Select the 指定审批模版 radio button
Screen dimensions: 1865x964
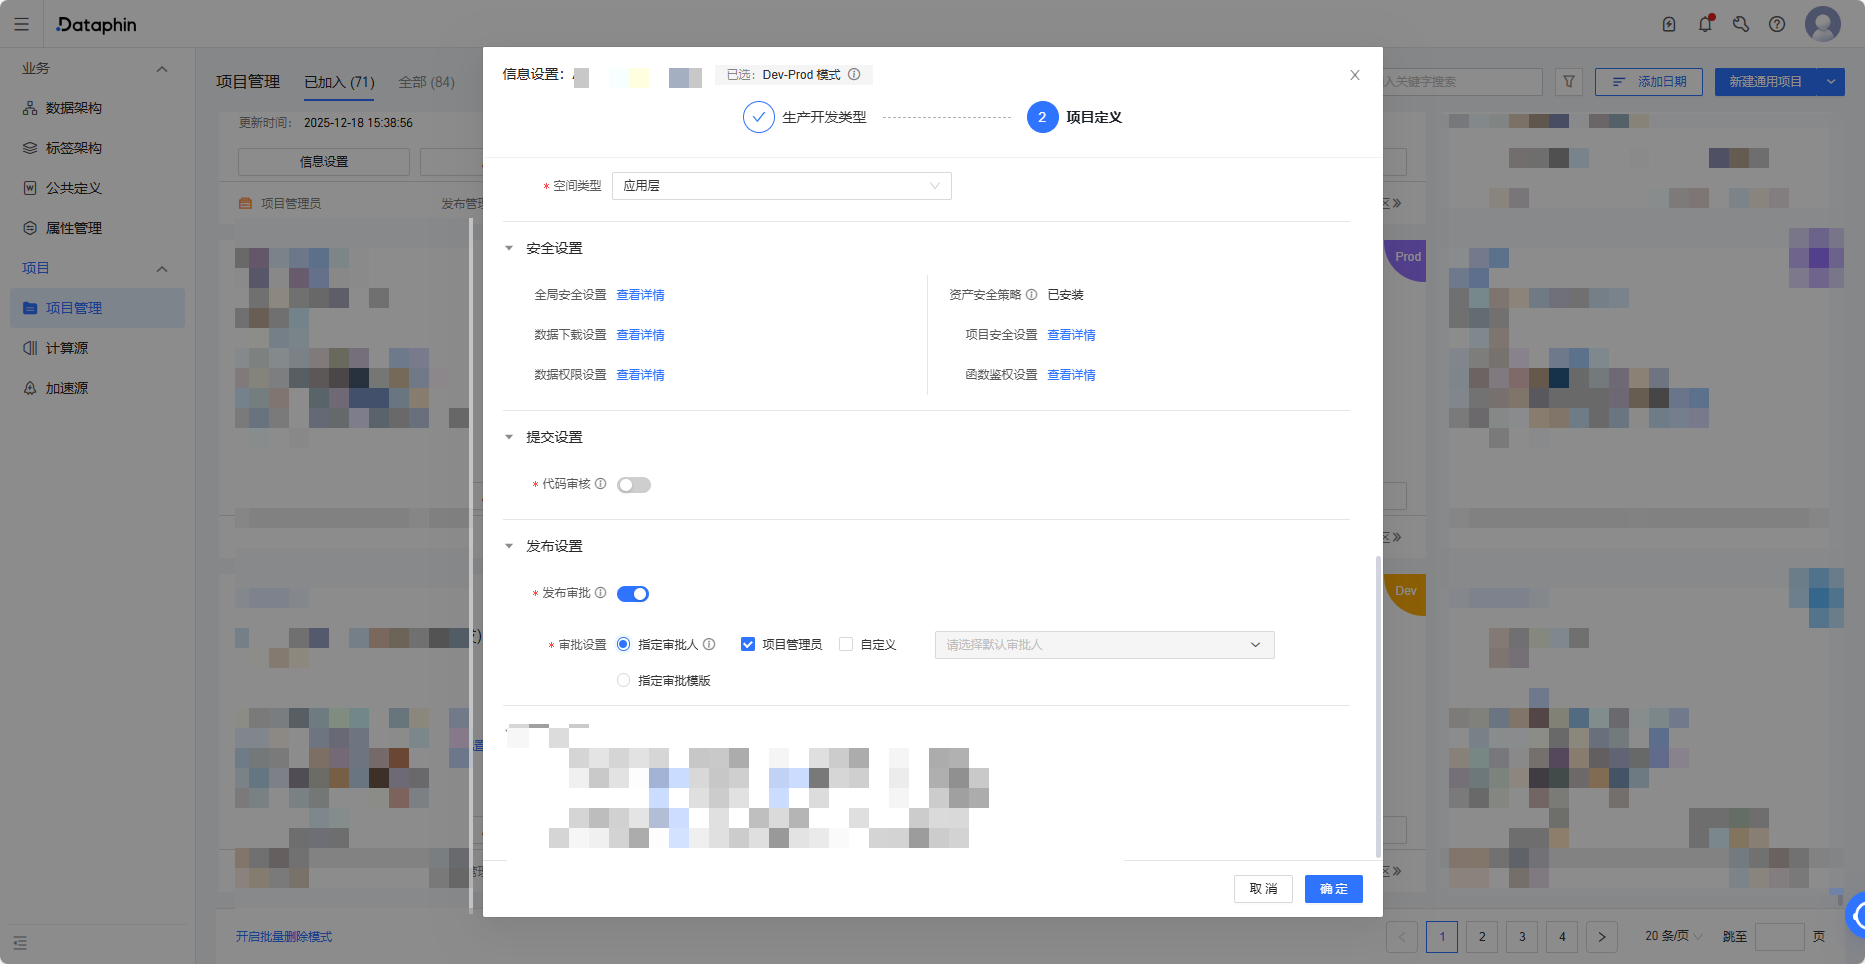(x=624, y=680)
